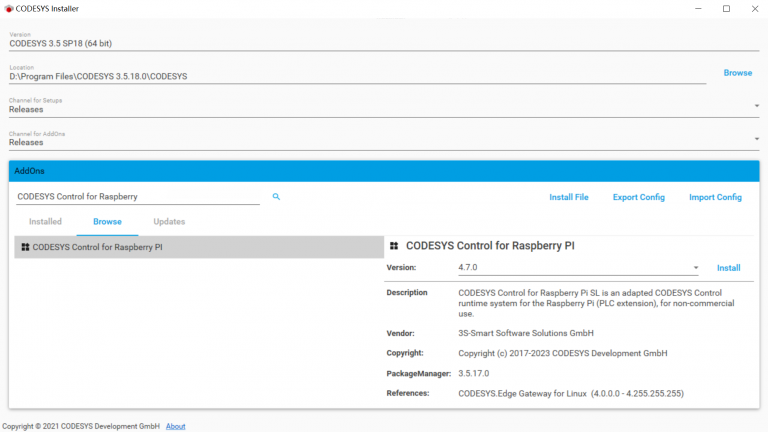This screenshot has width=768, height=432.
Task: Click the package icon in the details header
Action: click(394, 245)
